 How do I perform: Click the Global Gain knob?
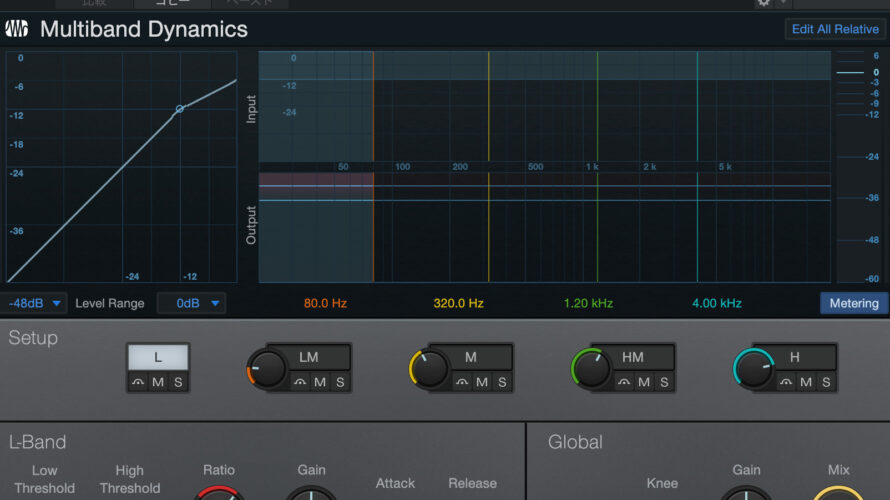(x=746, y=494)
